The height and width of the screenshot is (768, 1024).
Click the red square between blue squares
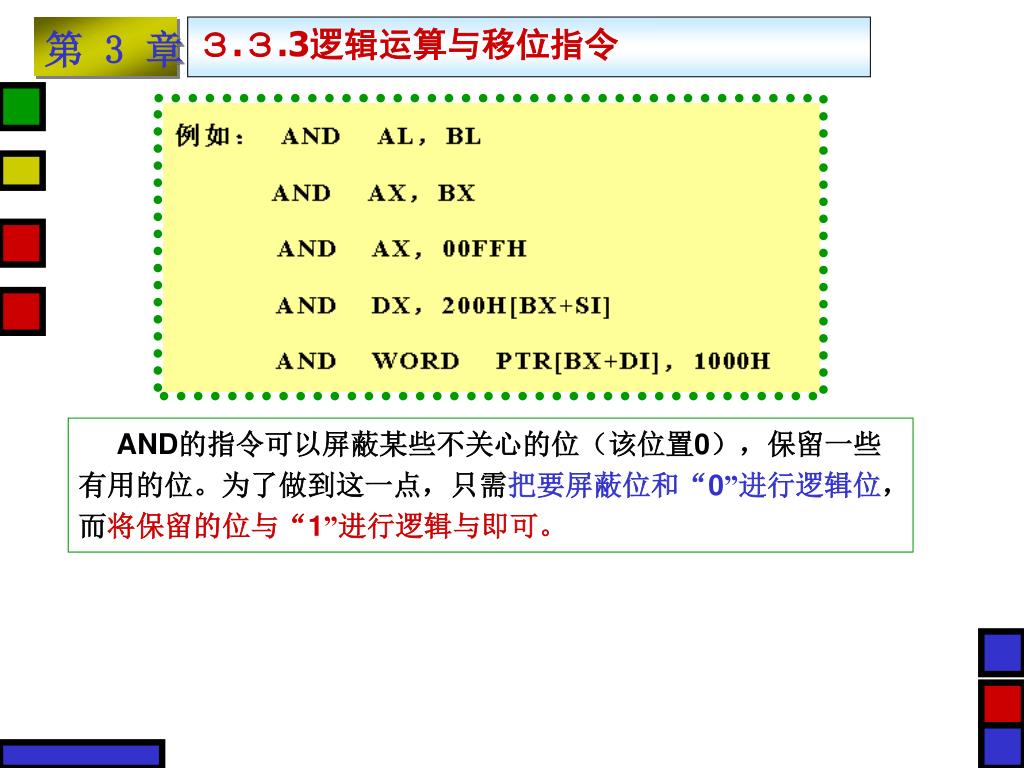[1002, 703]
